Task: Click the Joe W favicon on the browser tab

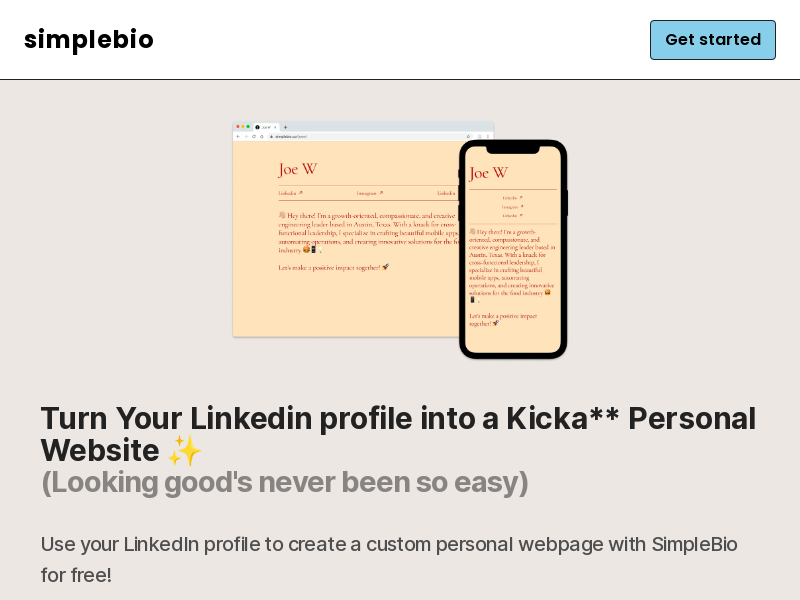Action: coord(258,126)
